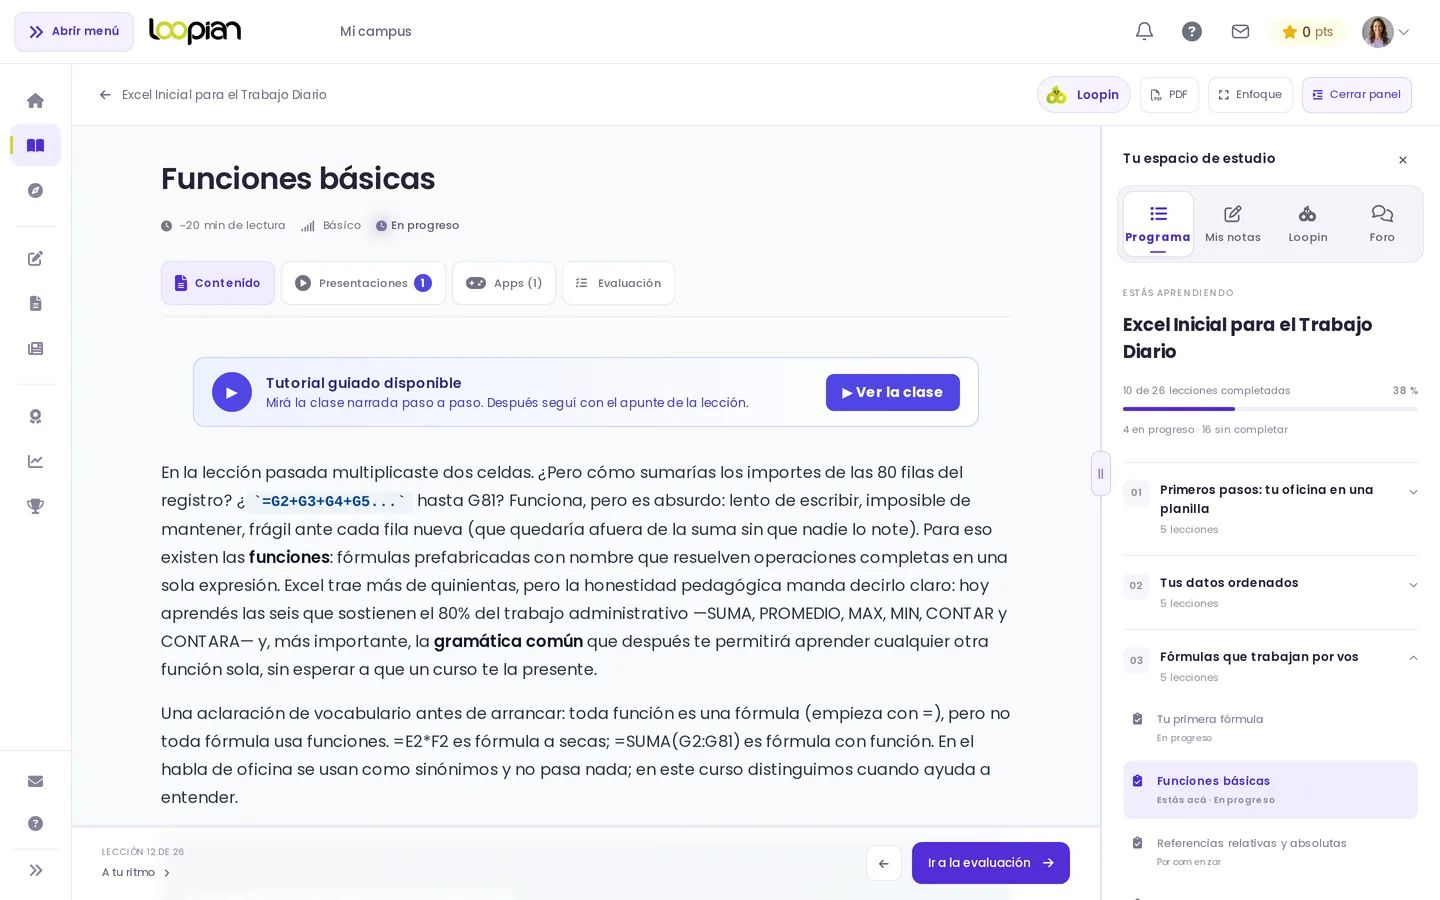Click the help icon in left sidebar
1440x900 pixels.
point(35,823)
